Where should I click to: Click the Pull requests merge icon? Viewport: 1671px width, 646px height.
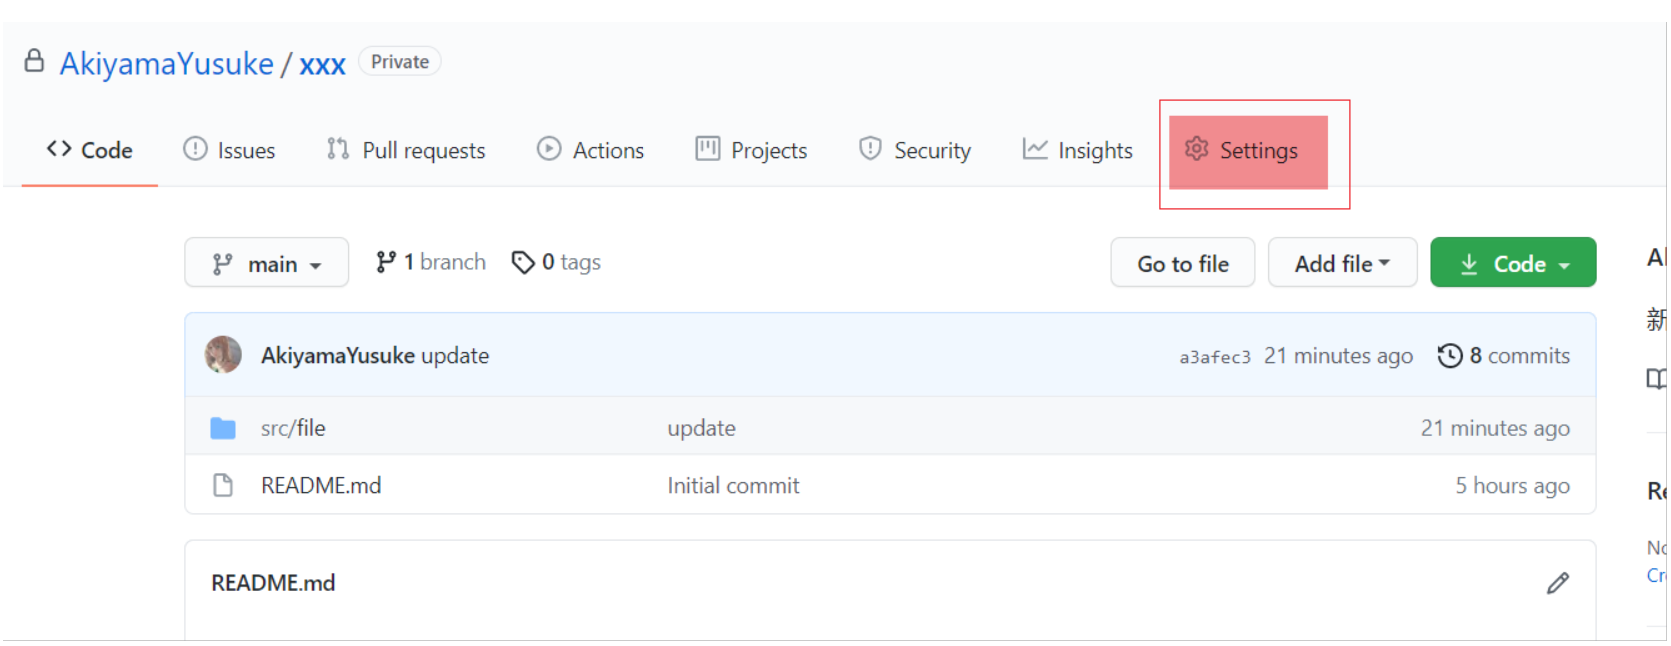point(338,149)
